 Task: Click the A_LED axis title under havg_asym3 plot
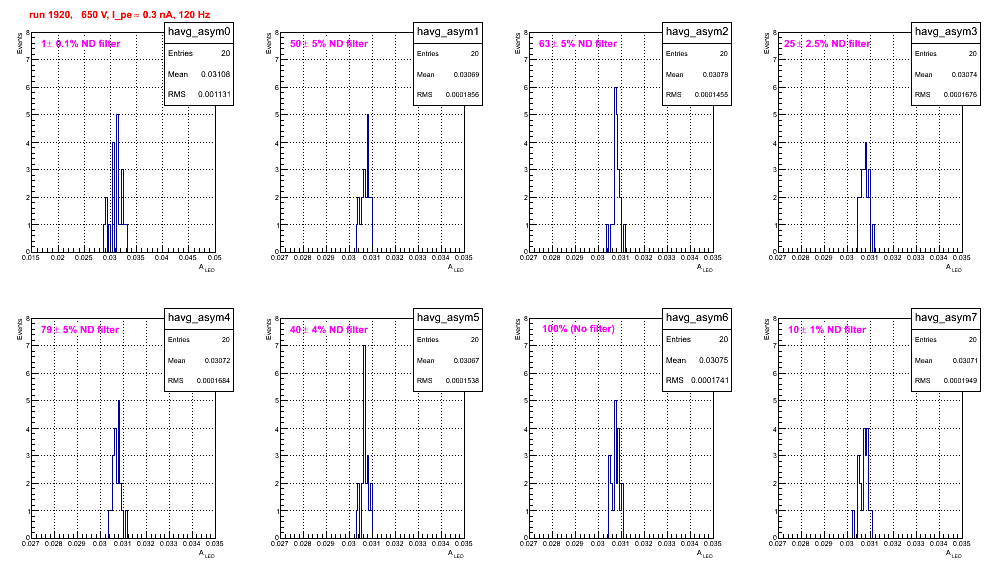pos(954,268)
